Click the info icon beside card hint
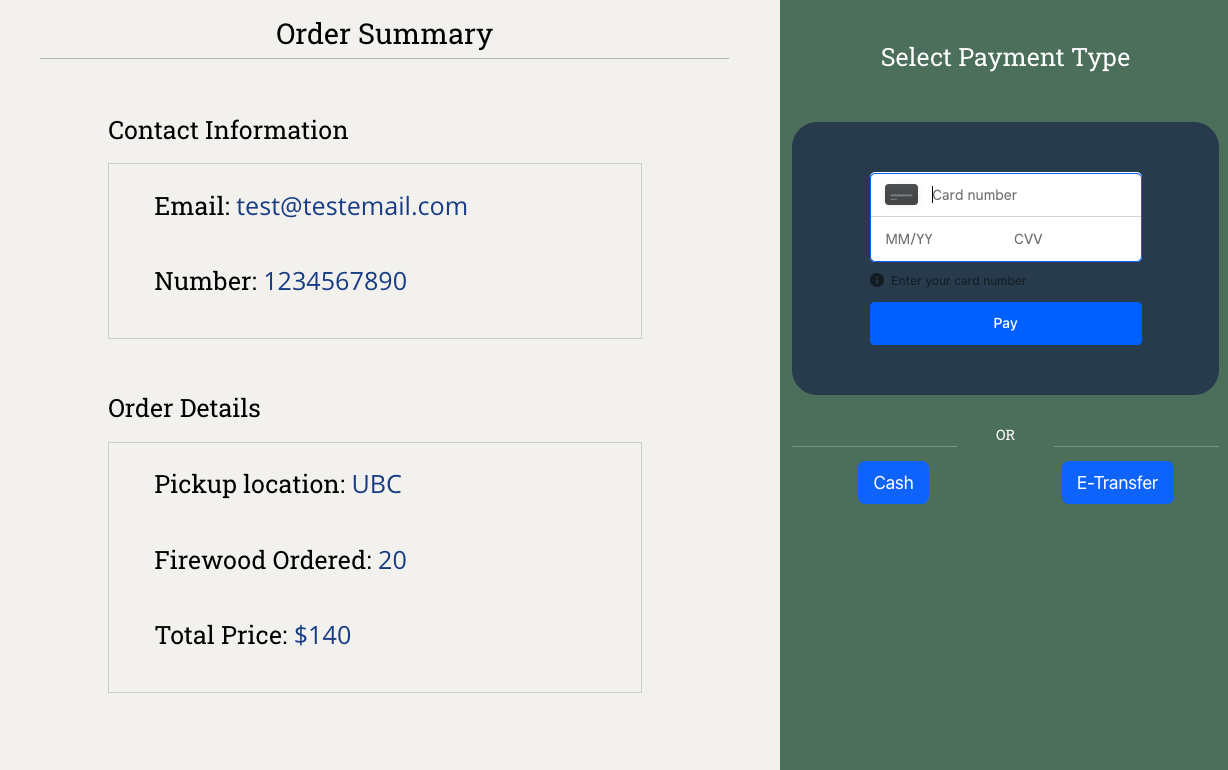 (877, 281)
